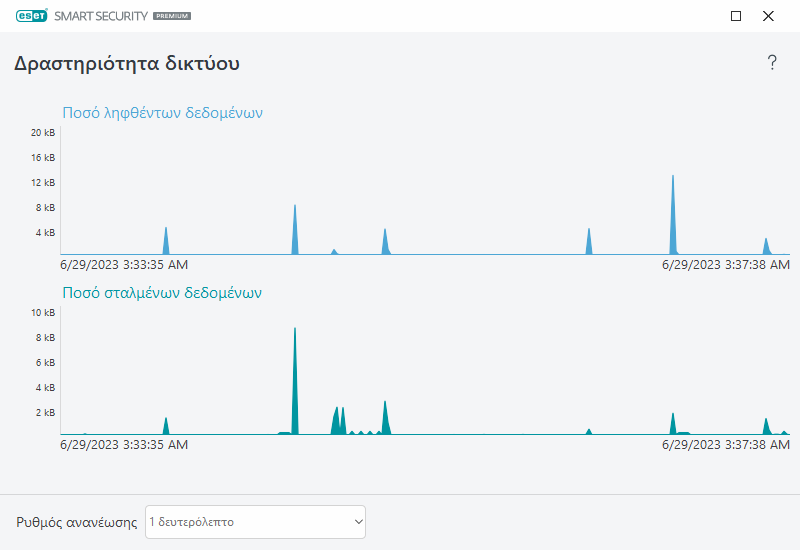Open the help question mark icon
800x550 pixels.
pos(772,63)
